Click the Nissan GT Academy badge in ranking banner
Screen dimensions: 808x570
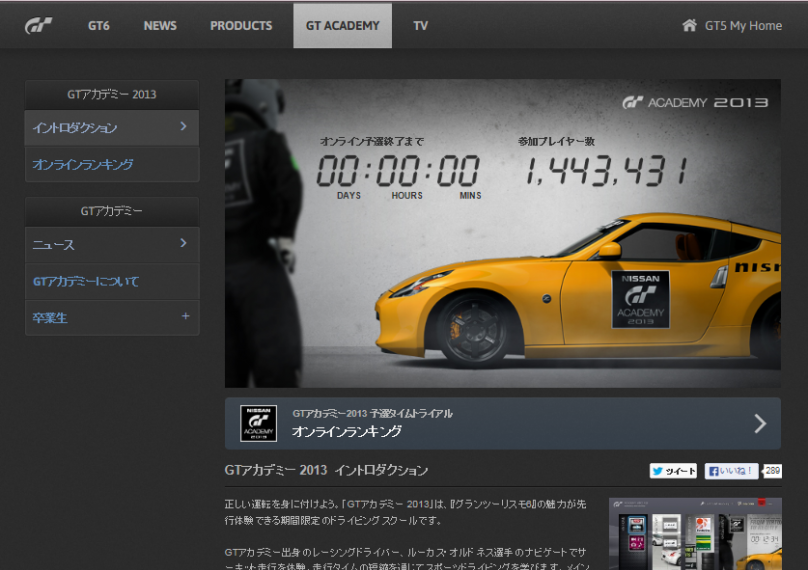258,423
